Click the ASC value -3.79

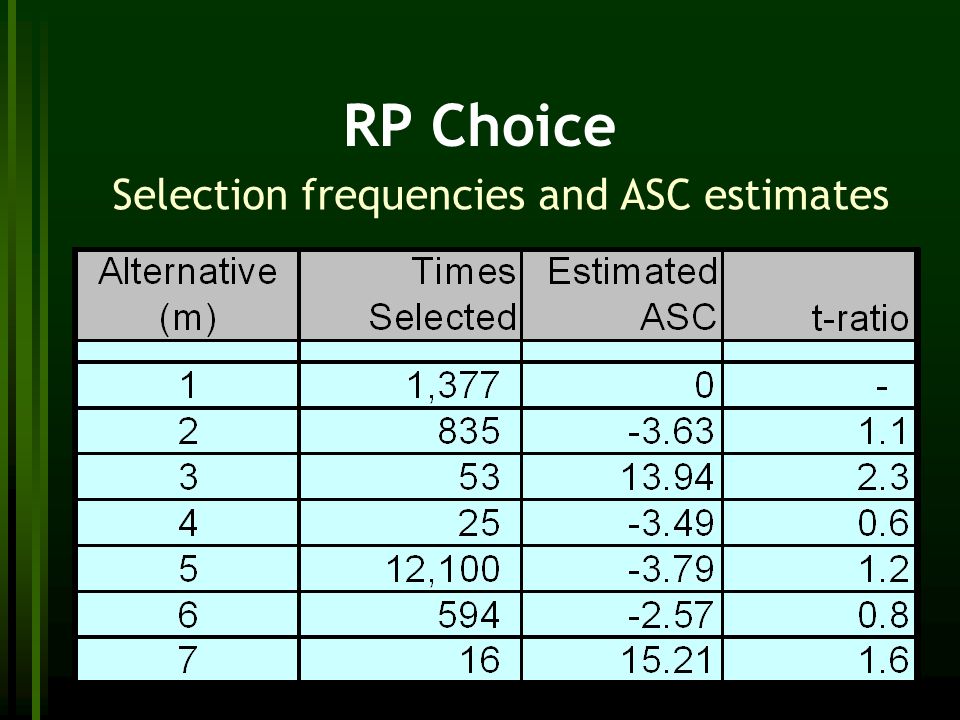point(622,569)
